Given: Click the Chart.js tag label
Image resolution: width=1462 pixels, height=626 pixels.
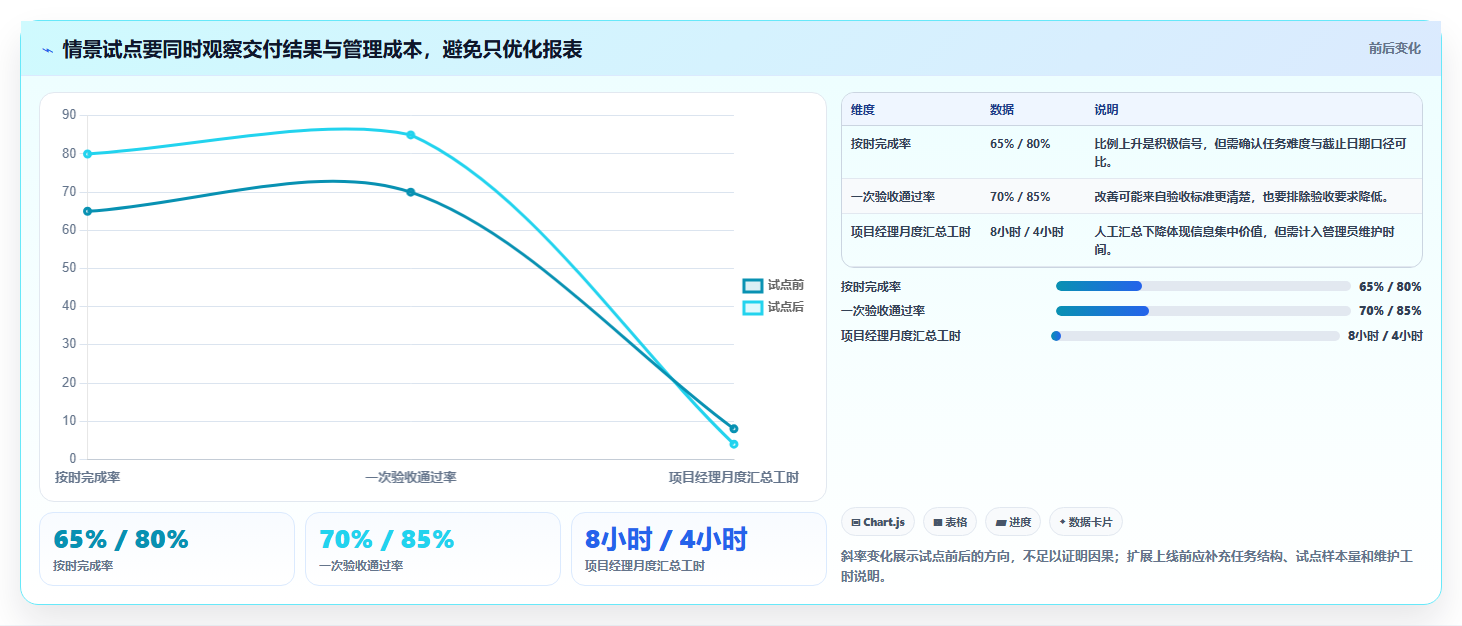Looking at the screenshot, I should point(884,522).
